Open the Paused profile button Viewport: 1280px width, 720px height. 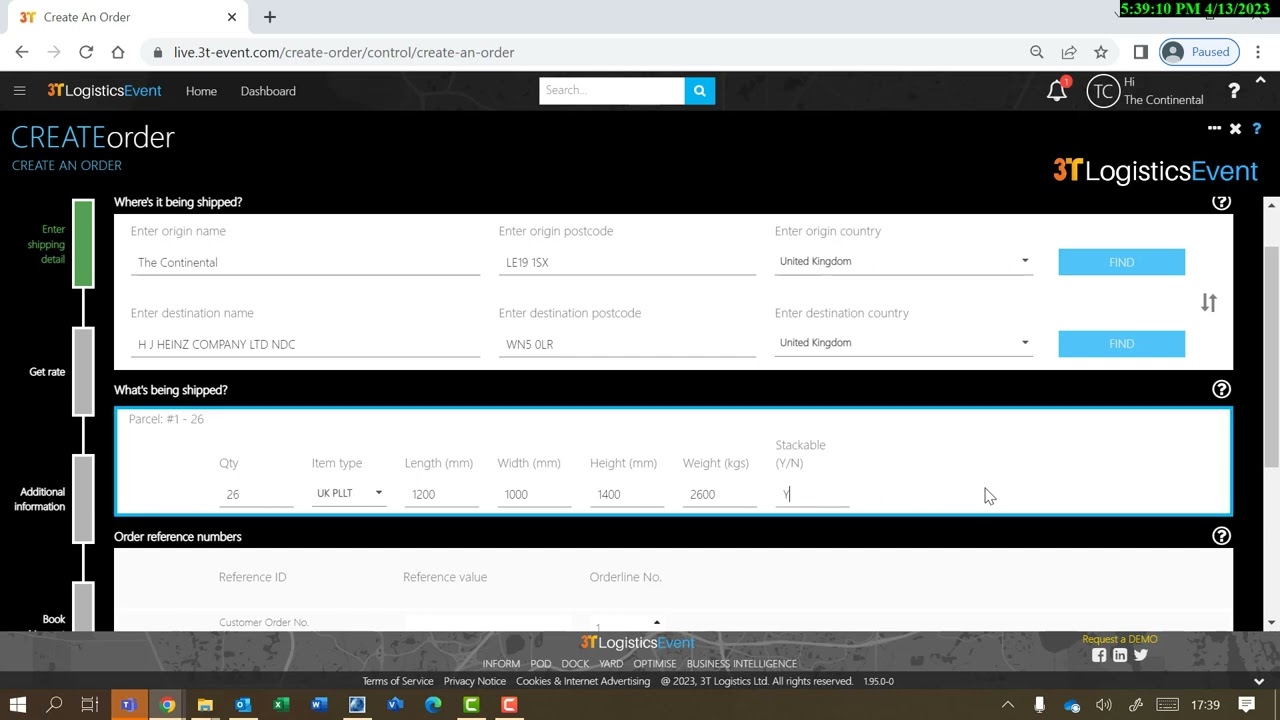pyautogui.click(x=1199, y=52)
